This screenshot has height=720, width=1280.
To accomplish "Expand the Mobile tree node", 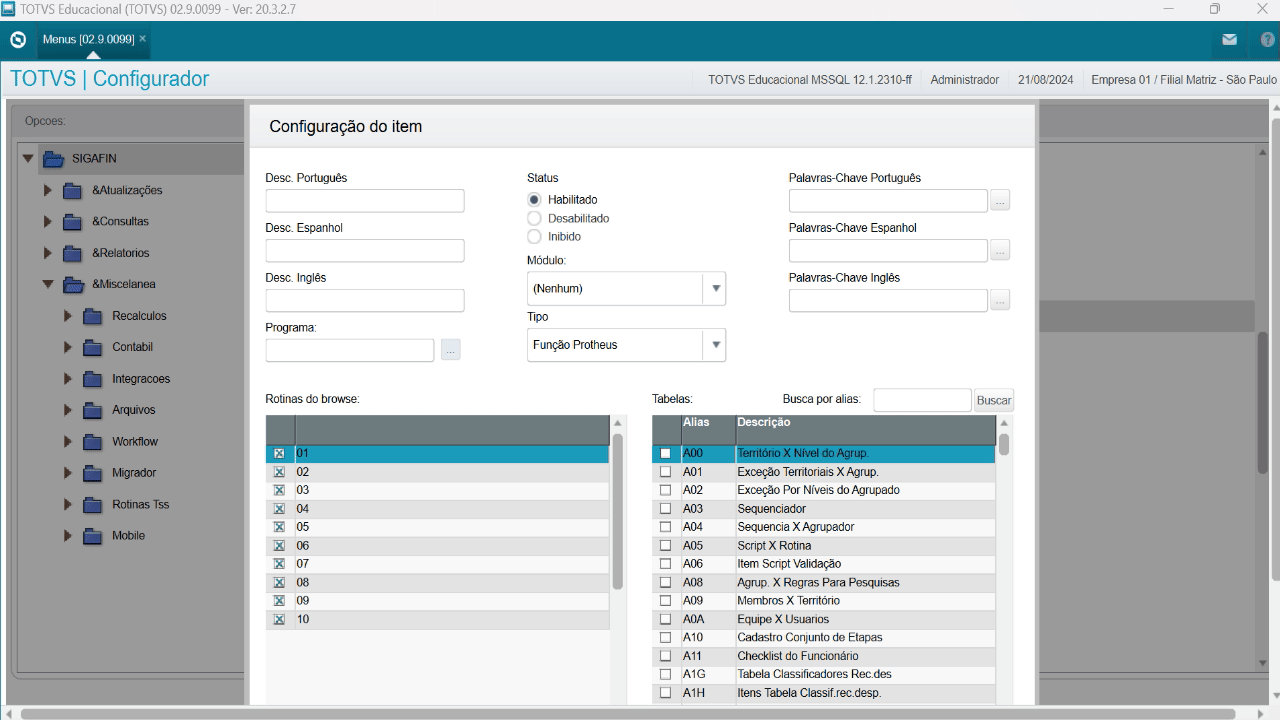I will [x=67, y=536].
